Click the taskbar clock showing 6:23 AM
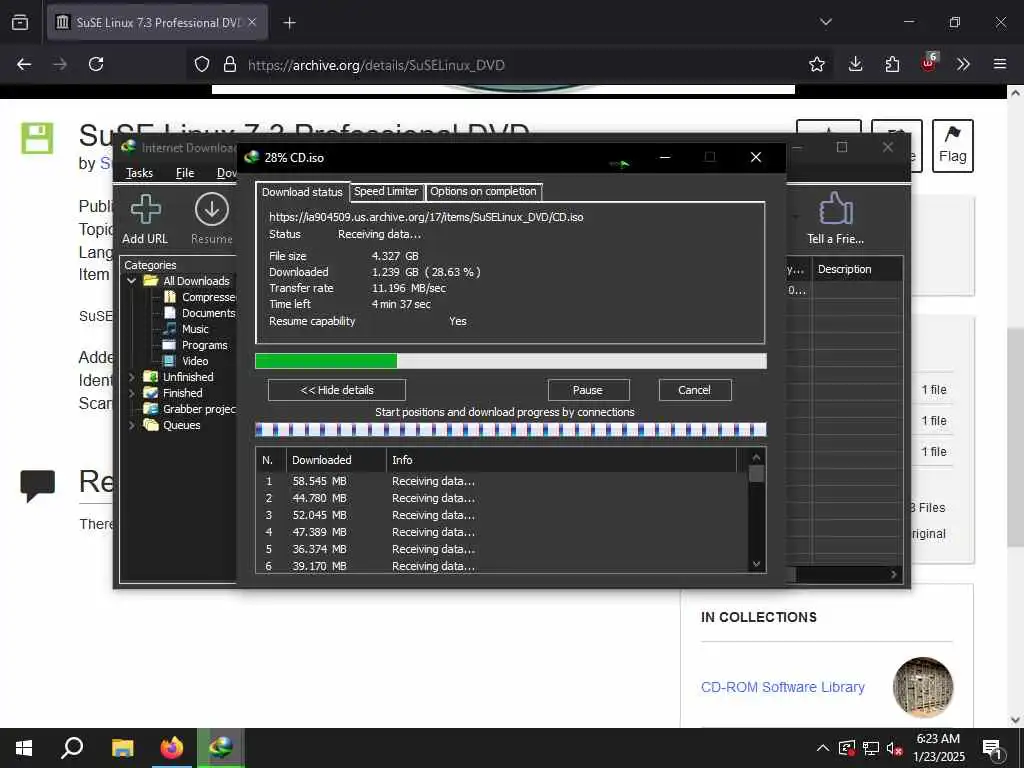The width and height of the screenshot is (1024, 768). [938, 748]
